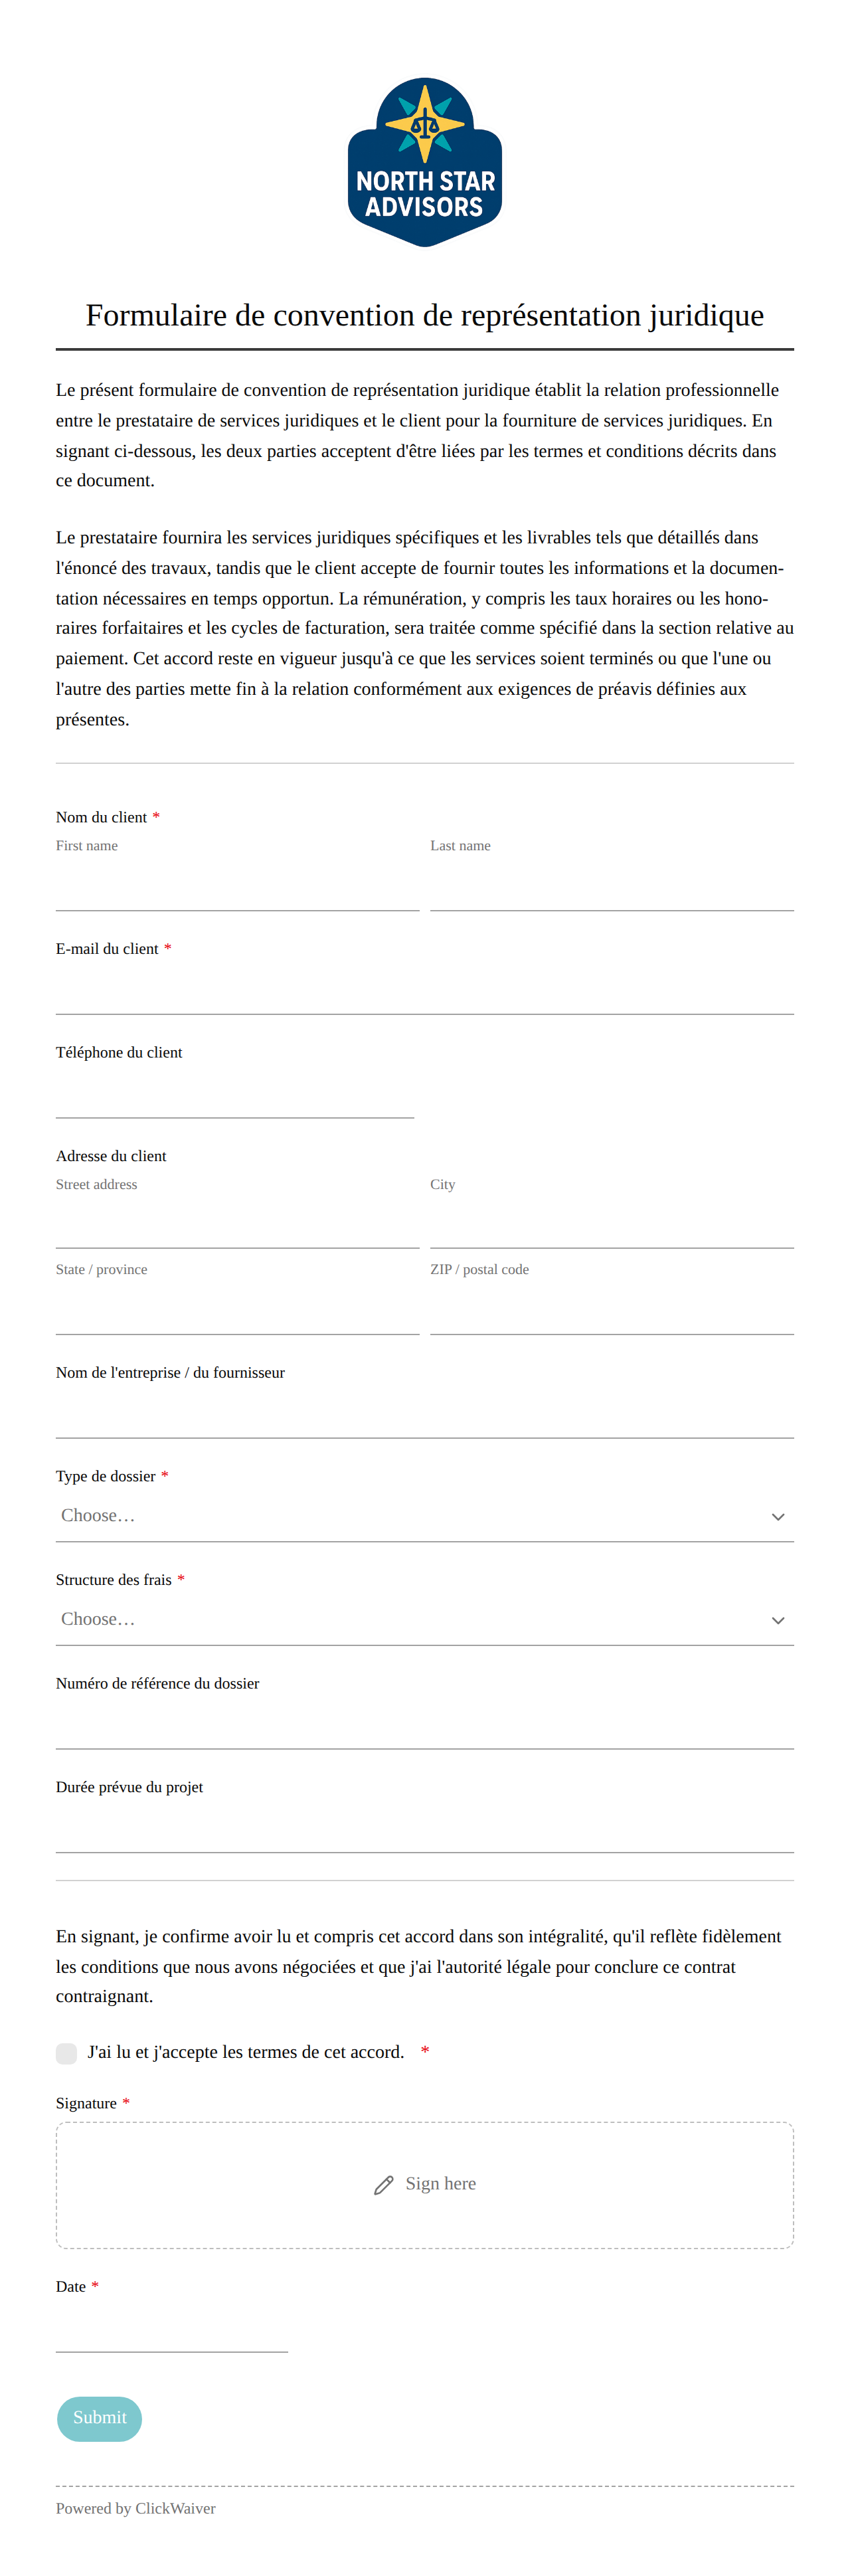Focus the State / province field
This screenshot has height=2576, width=850.
(x=237, y=1310)
